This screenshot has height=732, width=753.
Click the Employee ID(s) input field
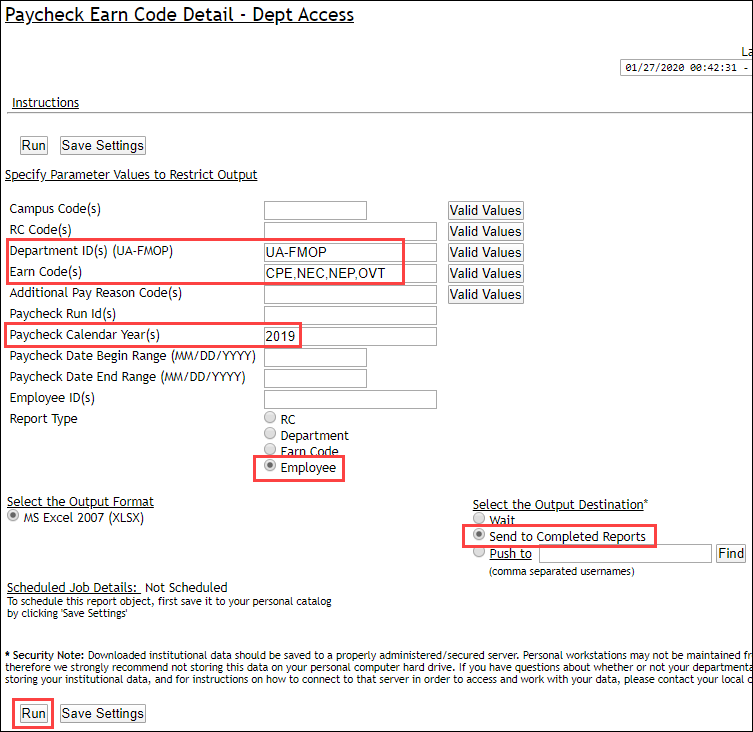click(x=350, y=399)
